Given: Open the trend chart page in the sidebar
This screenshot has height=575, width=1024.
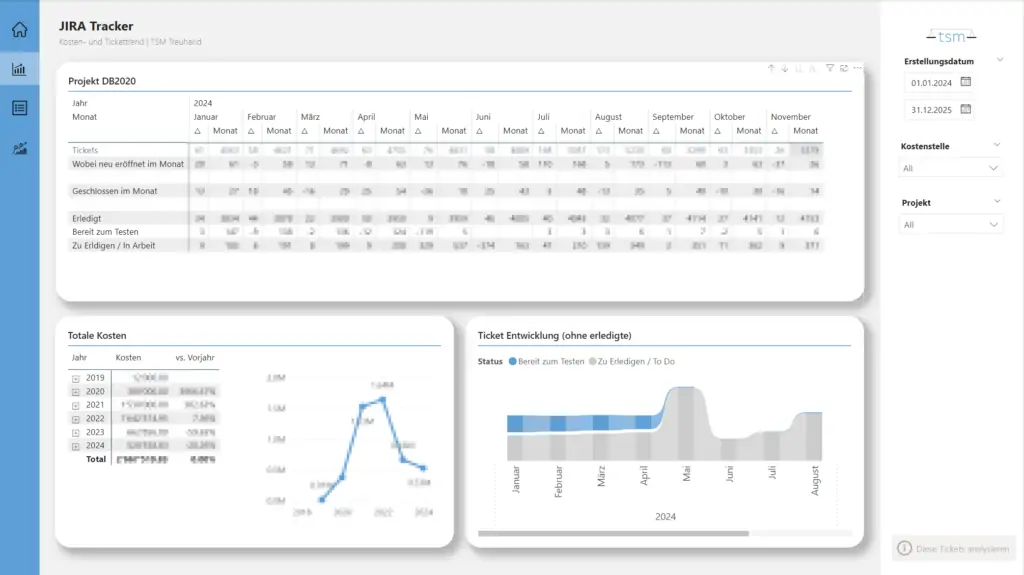Looking at the screenshot, I should 20,148.
